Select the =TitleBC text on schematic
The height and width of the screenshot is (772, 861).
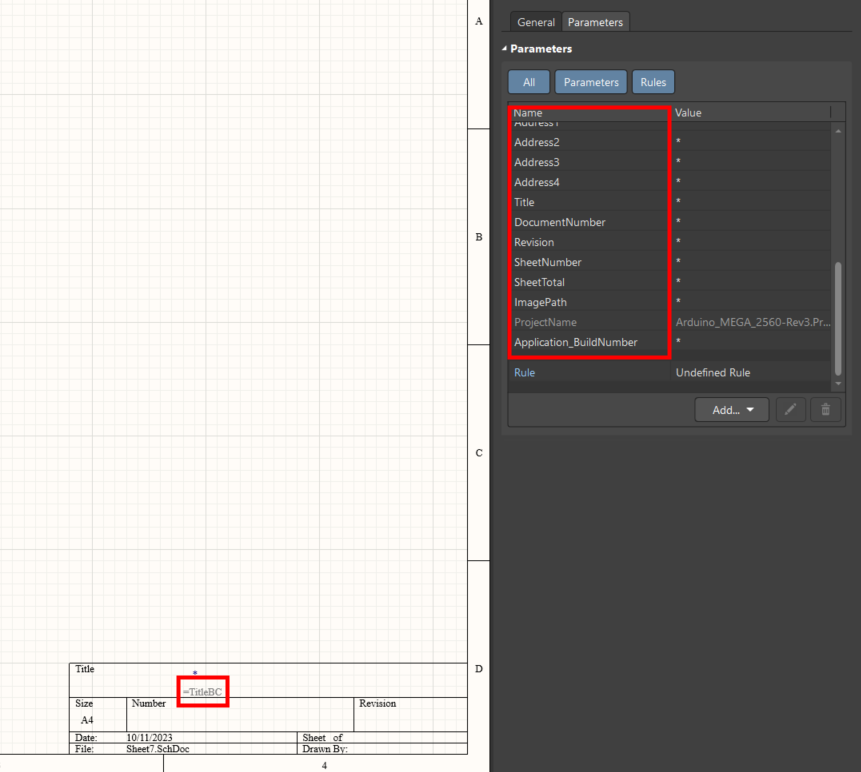pos(203,692)
